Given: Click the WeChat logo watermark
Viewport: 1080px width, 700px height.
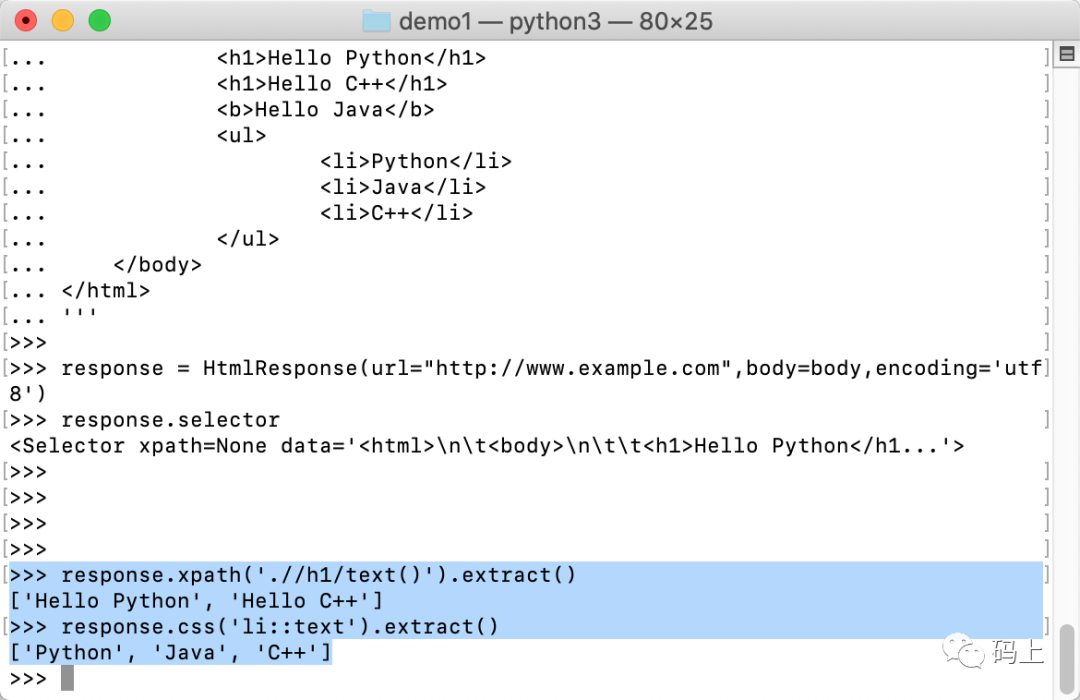Looking at the screenshot, I should [x=963, y=651].
